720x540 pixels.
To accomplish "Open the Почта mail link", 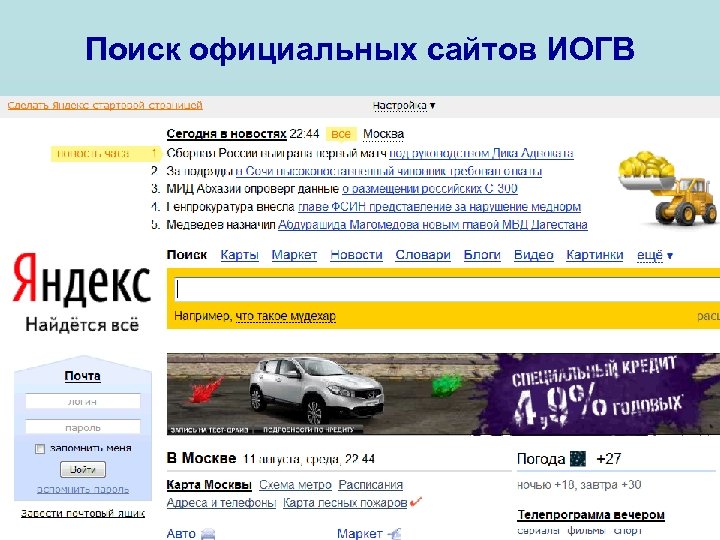I will tap(82, 376).
